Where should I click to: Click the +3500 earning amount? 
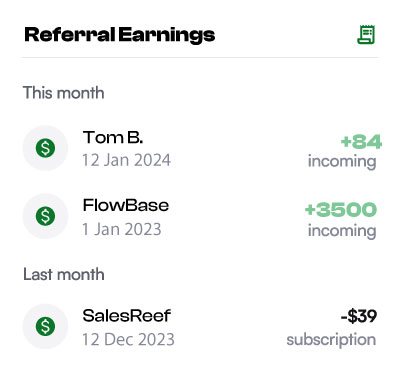(x=341, y=210)
